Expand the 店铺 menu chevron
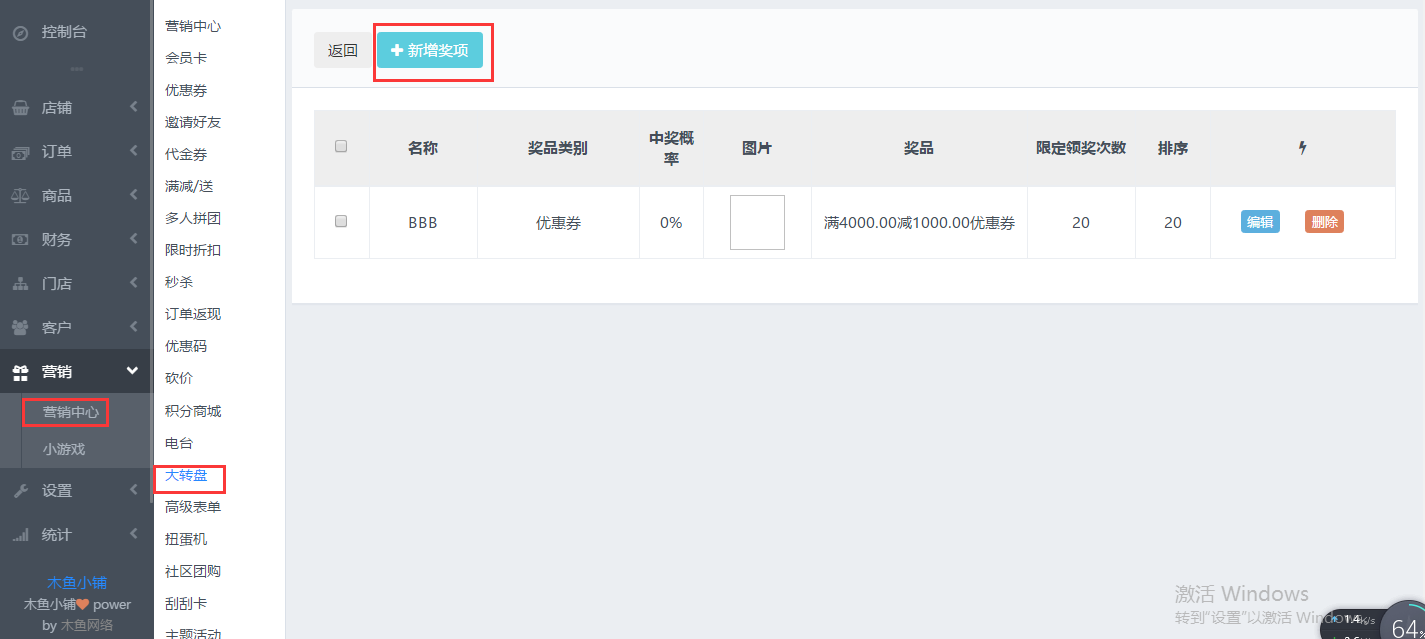The width and height of the screenshot is (1425, 639). (x=133, y=107)
